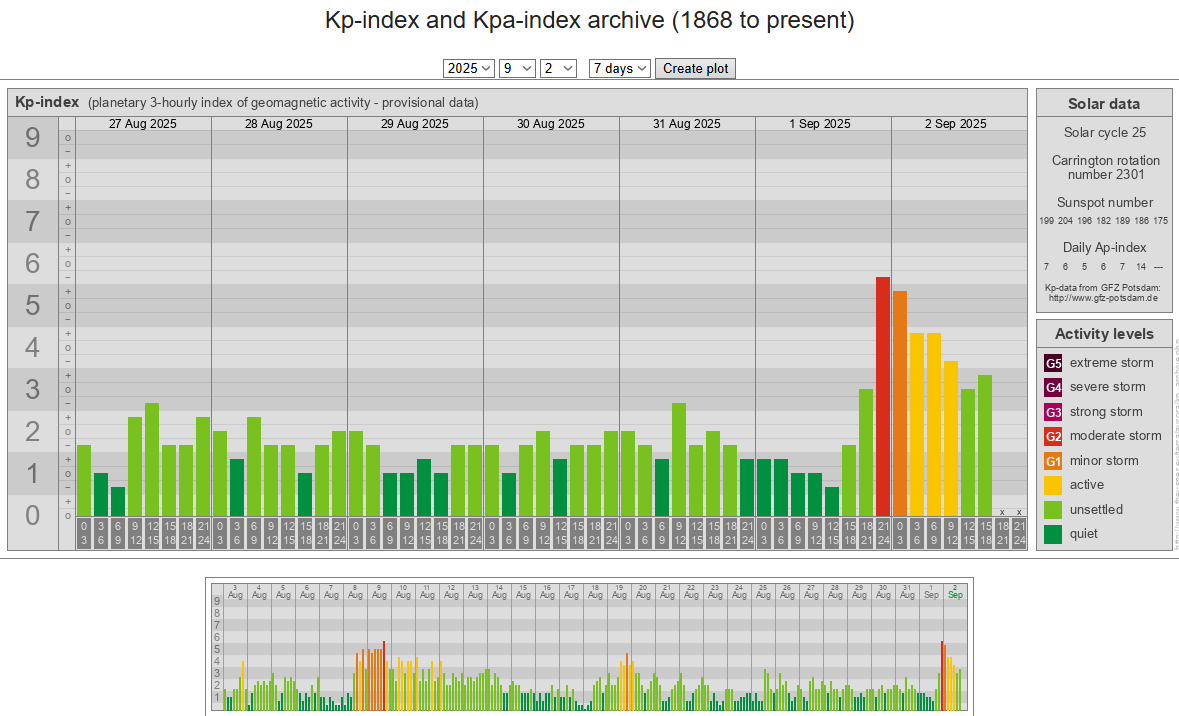
Task: Click the G5 extreme storm legend badge
Action: 1053,363
